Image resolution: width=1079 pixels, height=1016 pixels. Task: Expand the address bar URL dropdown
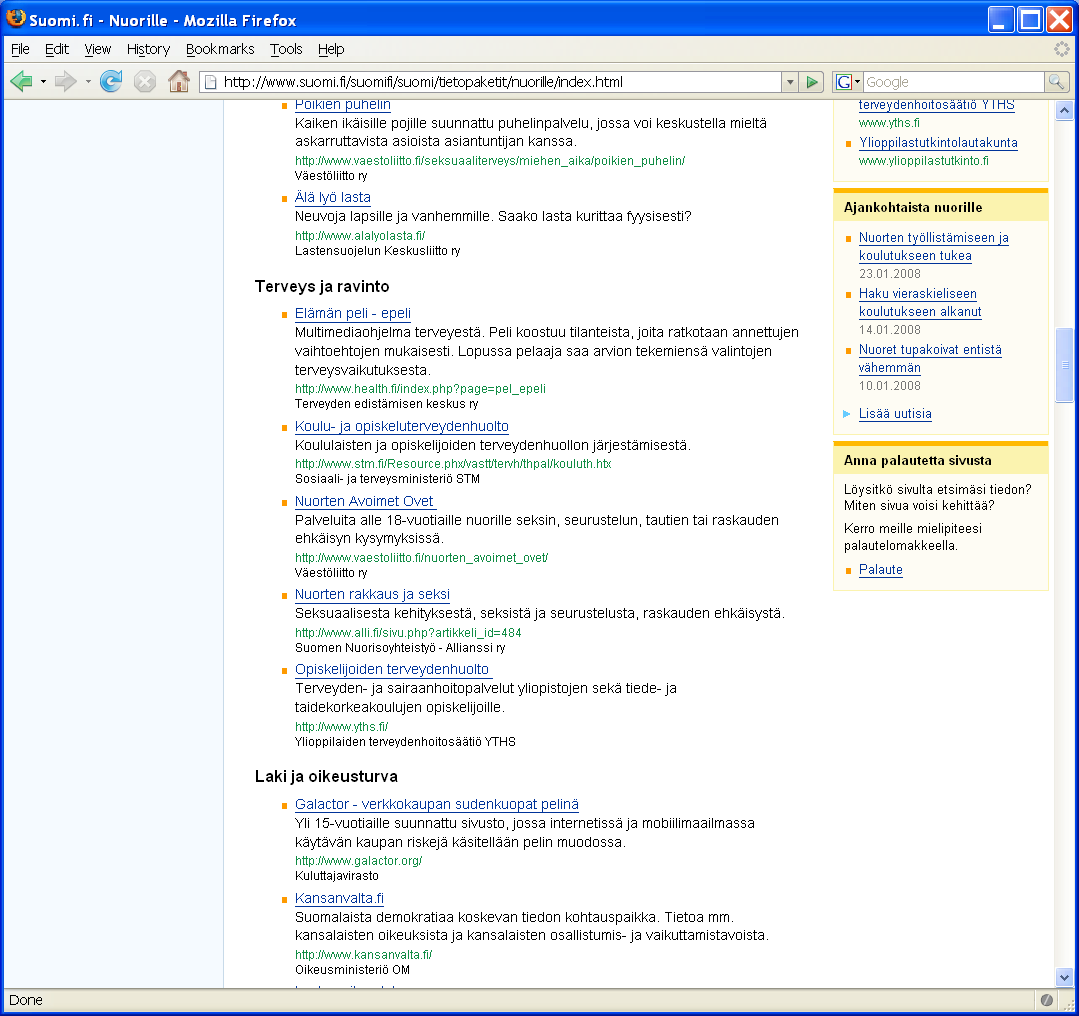click(x=790, y=82)
